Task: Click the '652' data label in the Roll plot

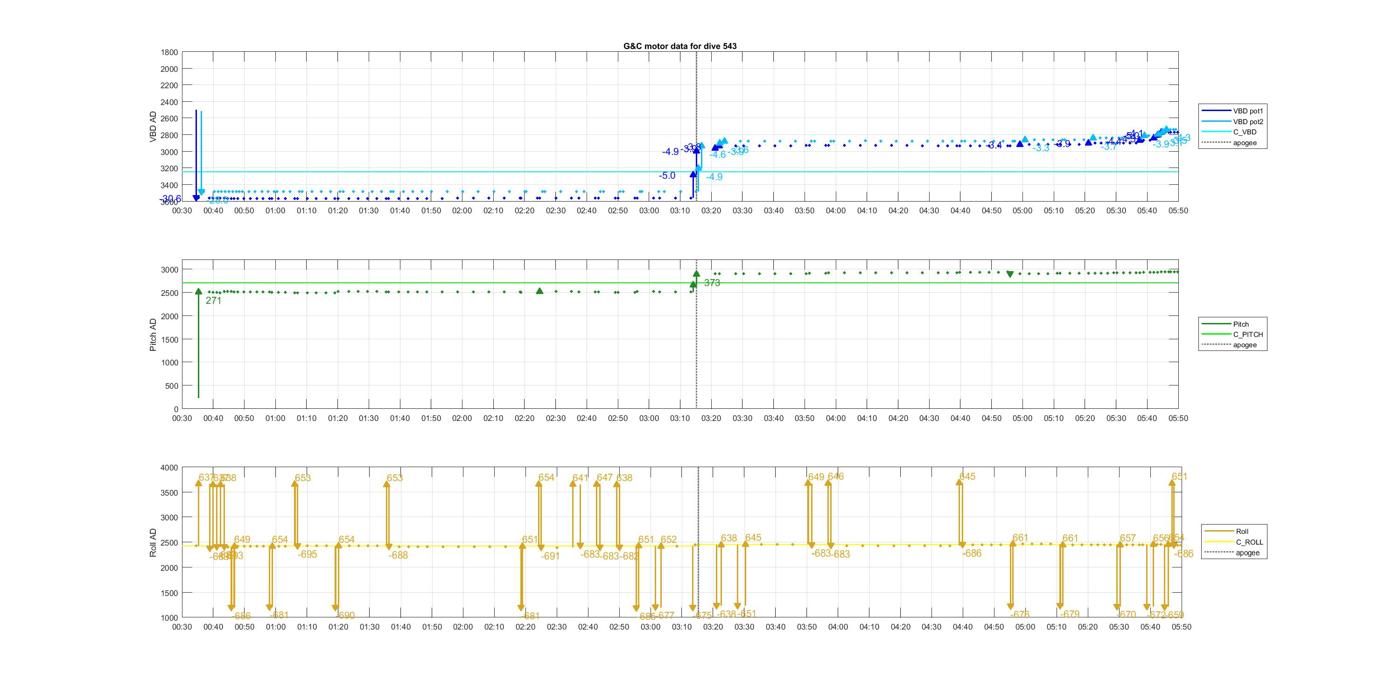Action: tap(669, 540)
